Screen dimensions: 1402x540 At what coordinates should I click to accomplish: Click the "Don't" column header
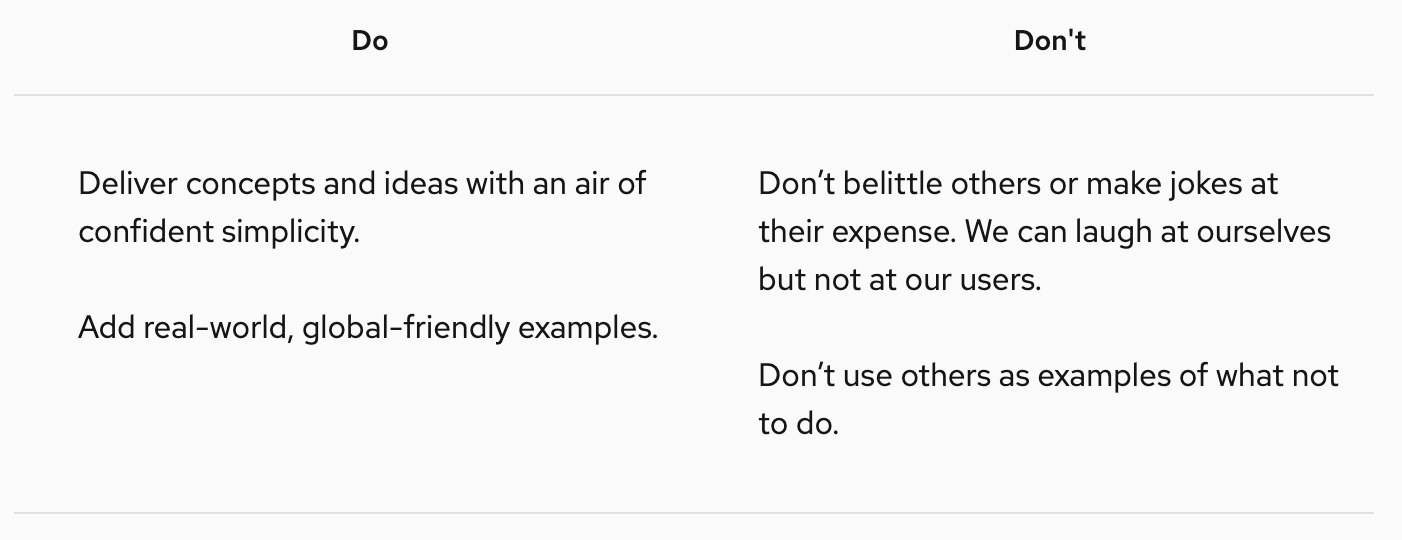(1049, 41)
